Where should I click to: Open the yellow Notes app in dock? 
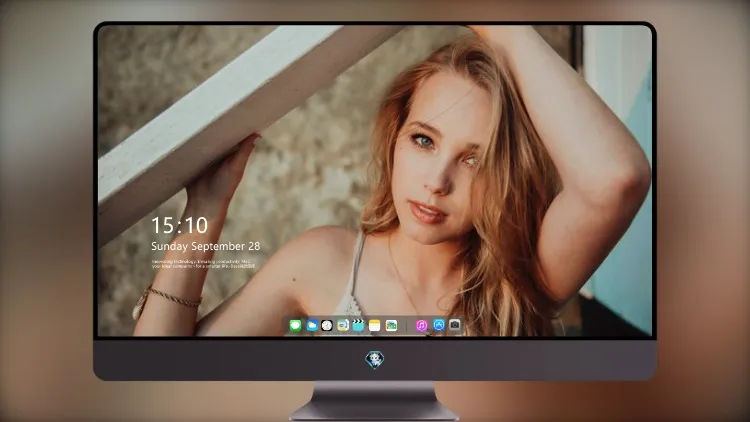[x=375, y=326]
